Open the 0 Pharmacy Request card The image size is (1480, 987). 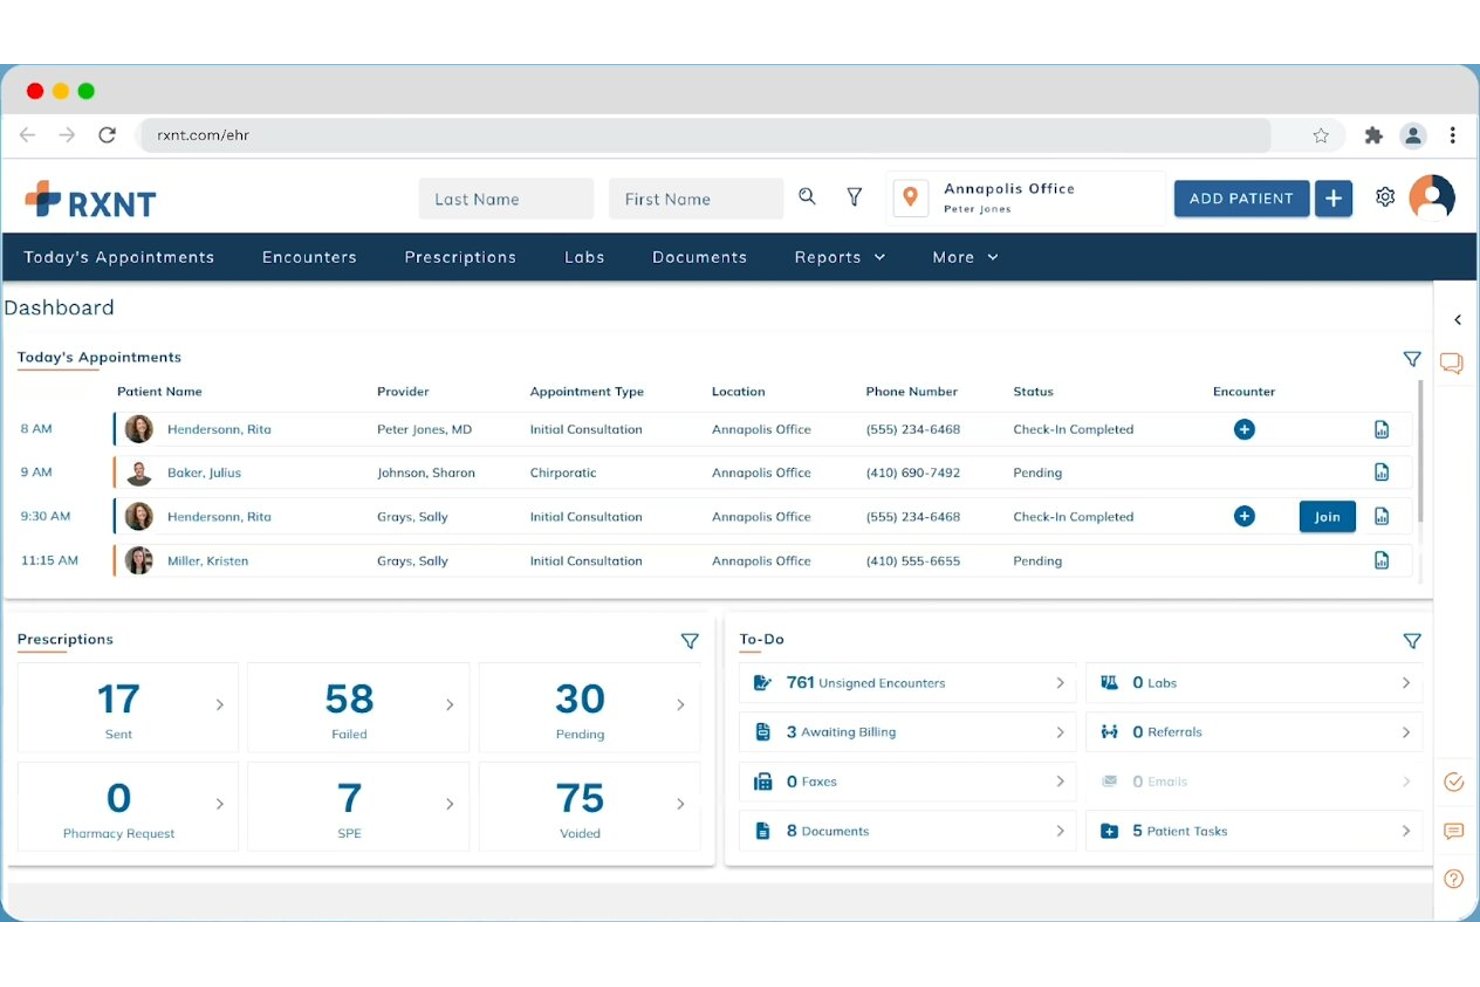pyautogui.click(x=128, y=807)
